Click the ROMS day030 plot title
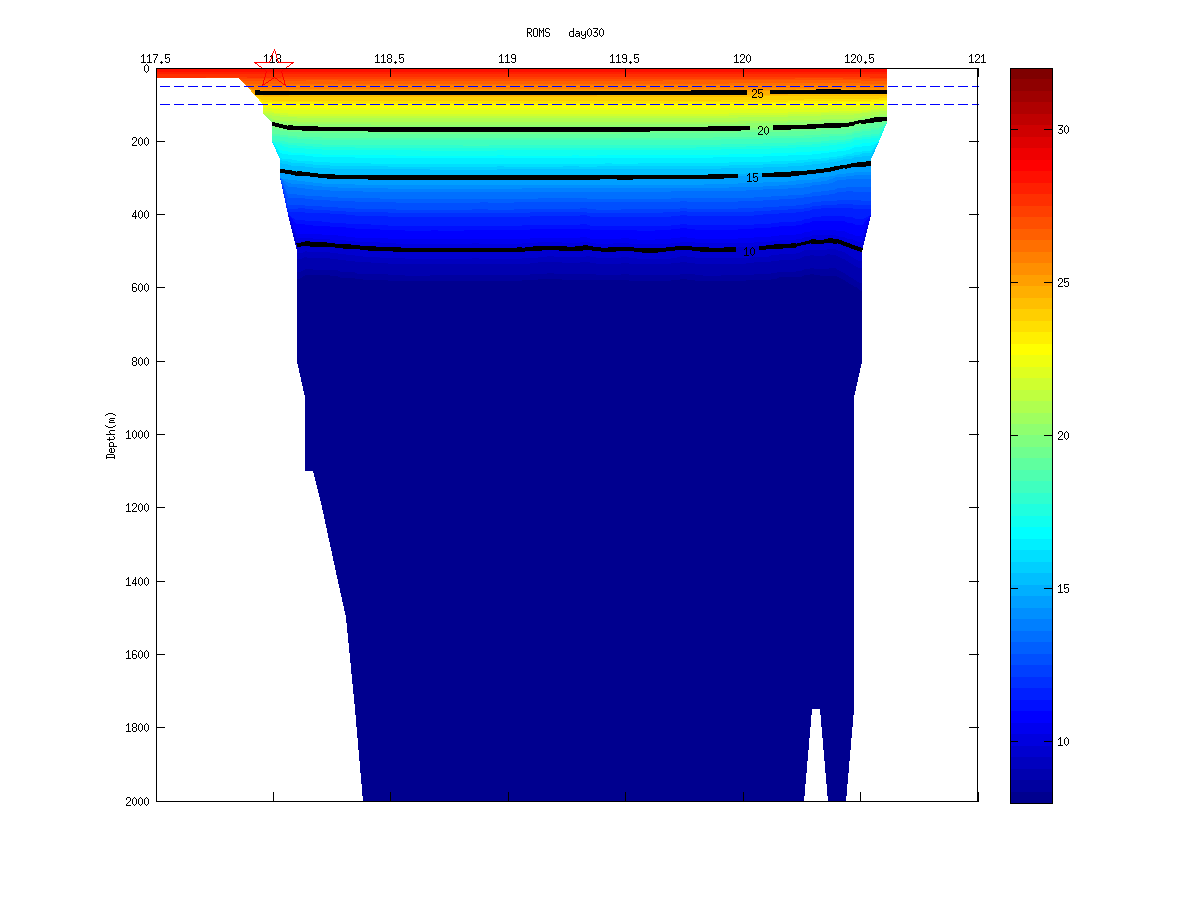 [x=565, y=33]
